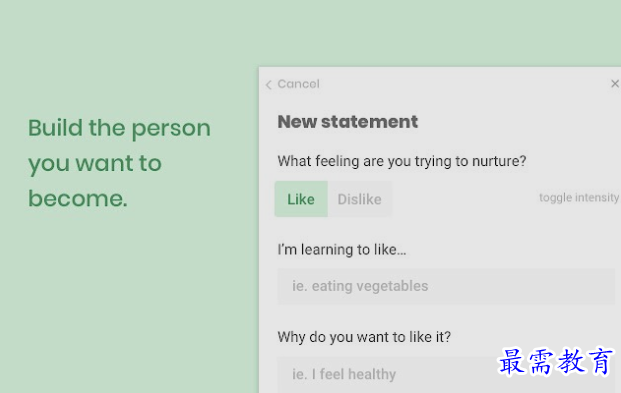
Task: Click the bold word 'statement' in the heading
Action: (x=369, y=122)
